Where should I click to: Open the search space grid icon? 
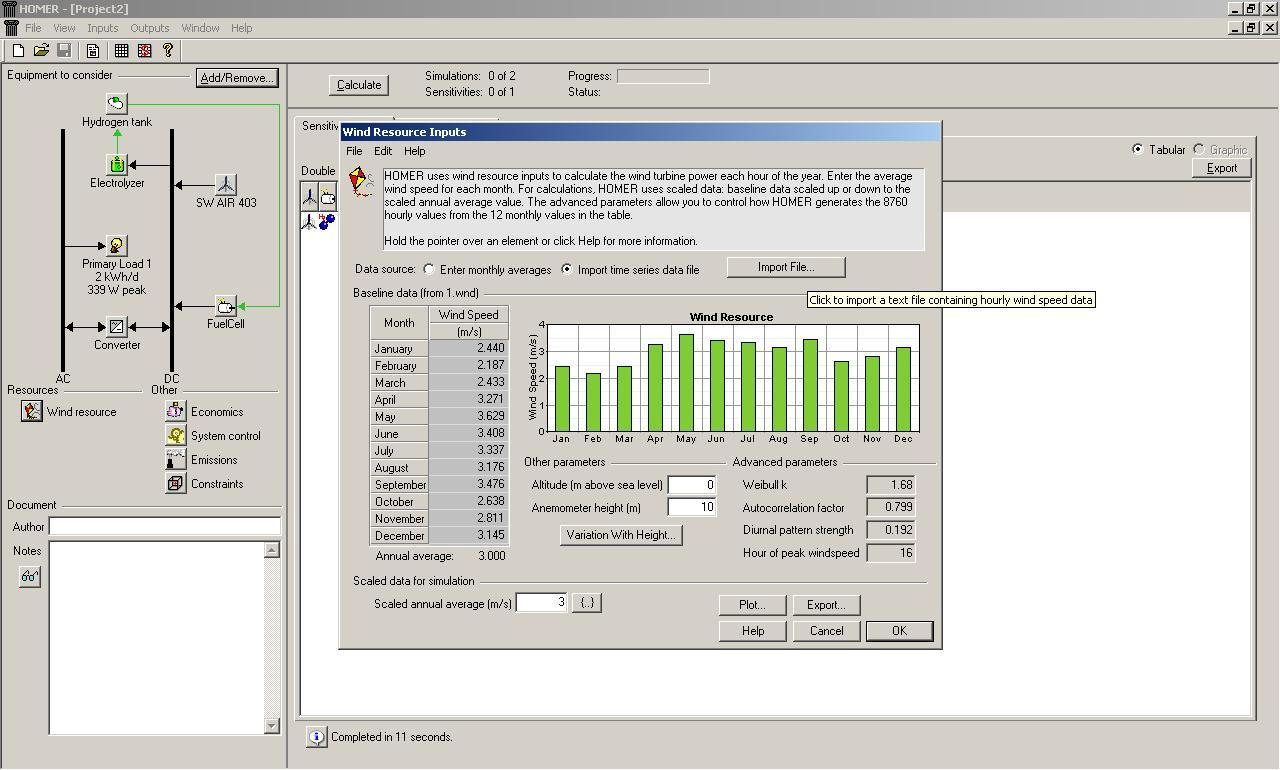click(x=122, y=50)
